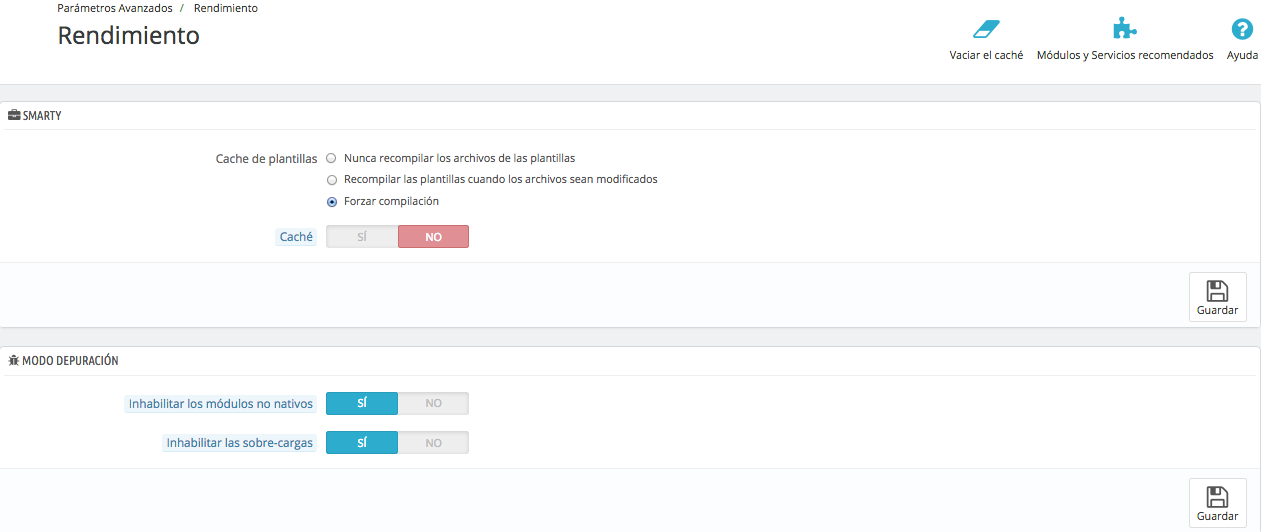Click the Ayuda help question mark icon
1261x532 pixels.
[1242, 29]
